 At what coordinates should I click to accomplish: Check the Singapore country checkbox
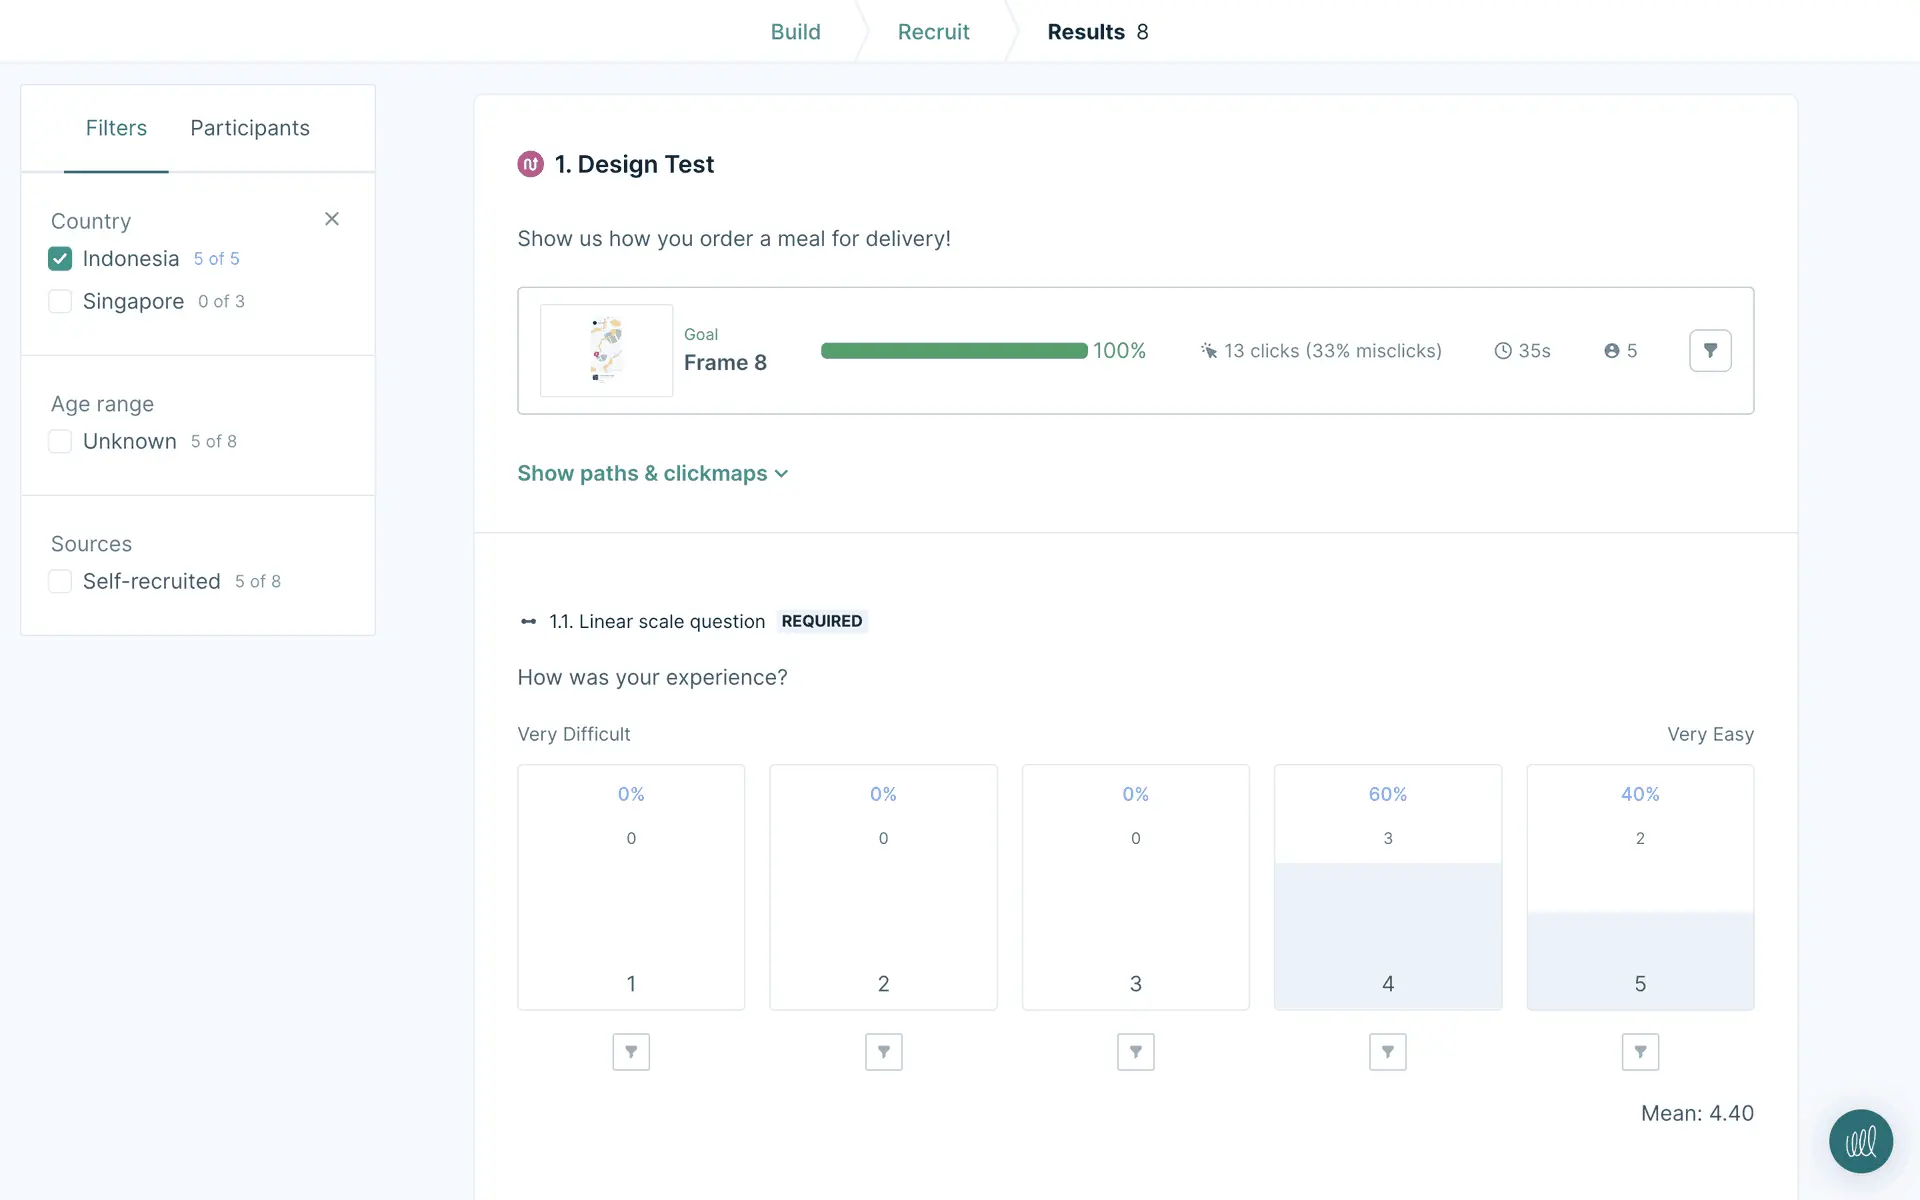tap(60, 301)
